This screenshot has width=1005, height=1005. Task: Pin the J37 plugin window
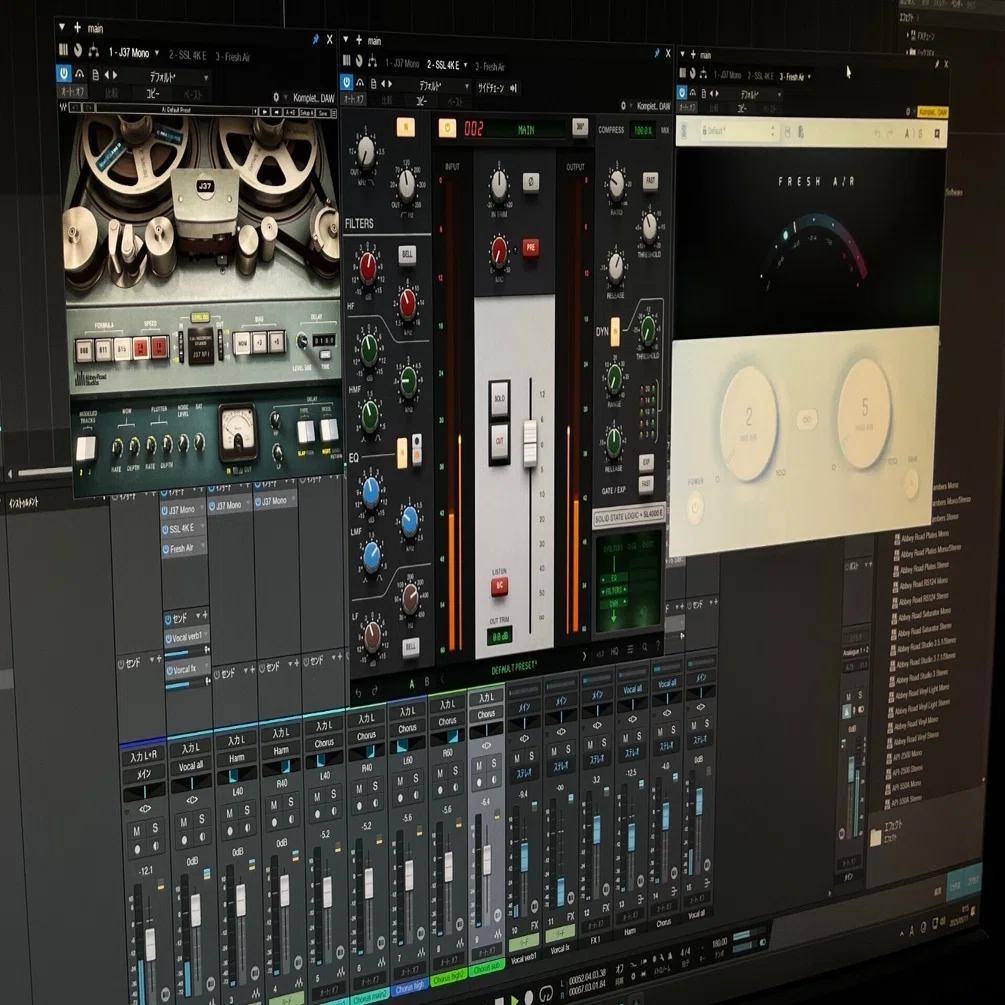pyautogui.click(x=315, y=39)
